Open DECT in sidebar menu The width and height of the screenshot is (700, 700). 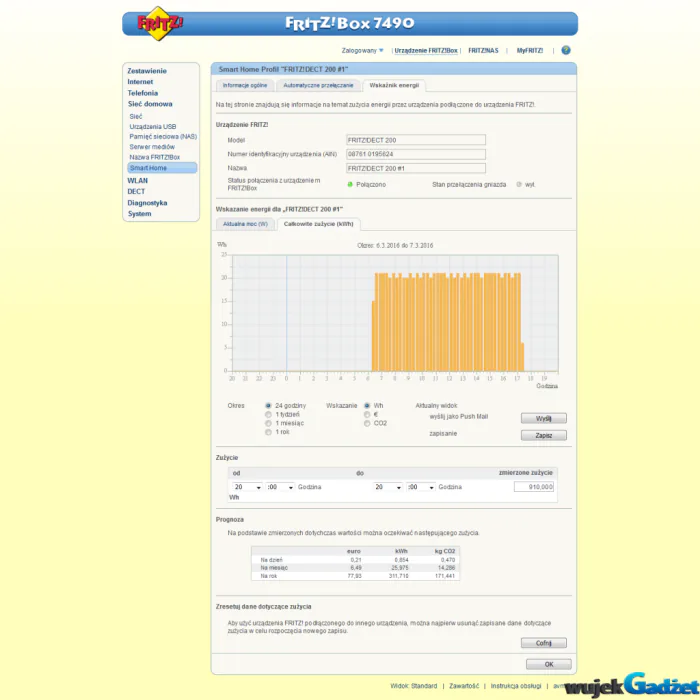[x=136, y=192]
